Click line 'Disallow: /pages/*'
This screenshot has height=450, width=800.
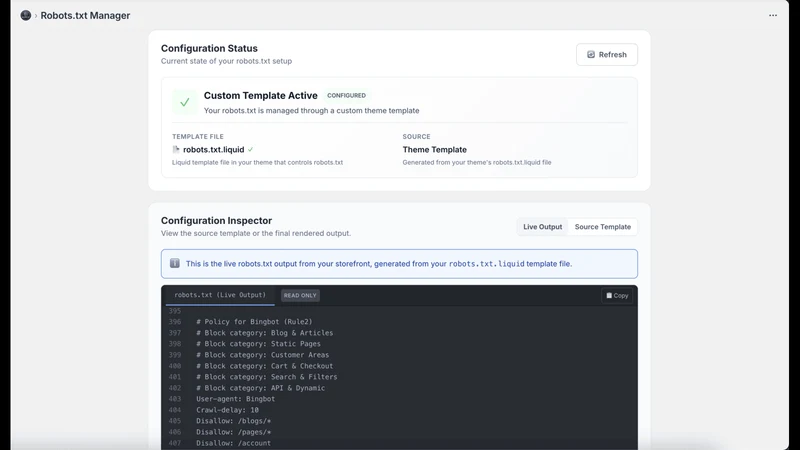(x=233, y=432)
